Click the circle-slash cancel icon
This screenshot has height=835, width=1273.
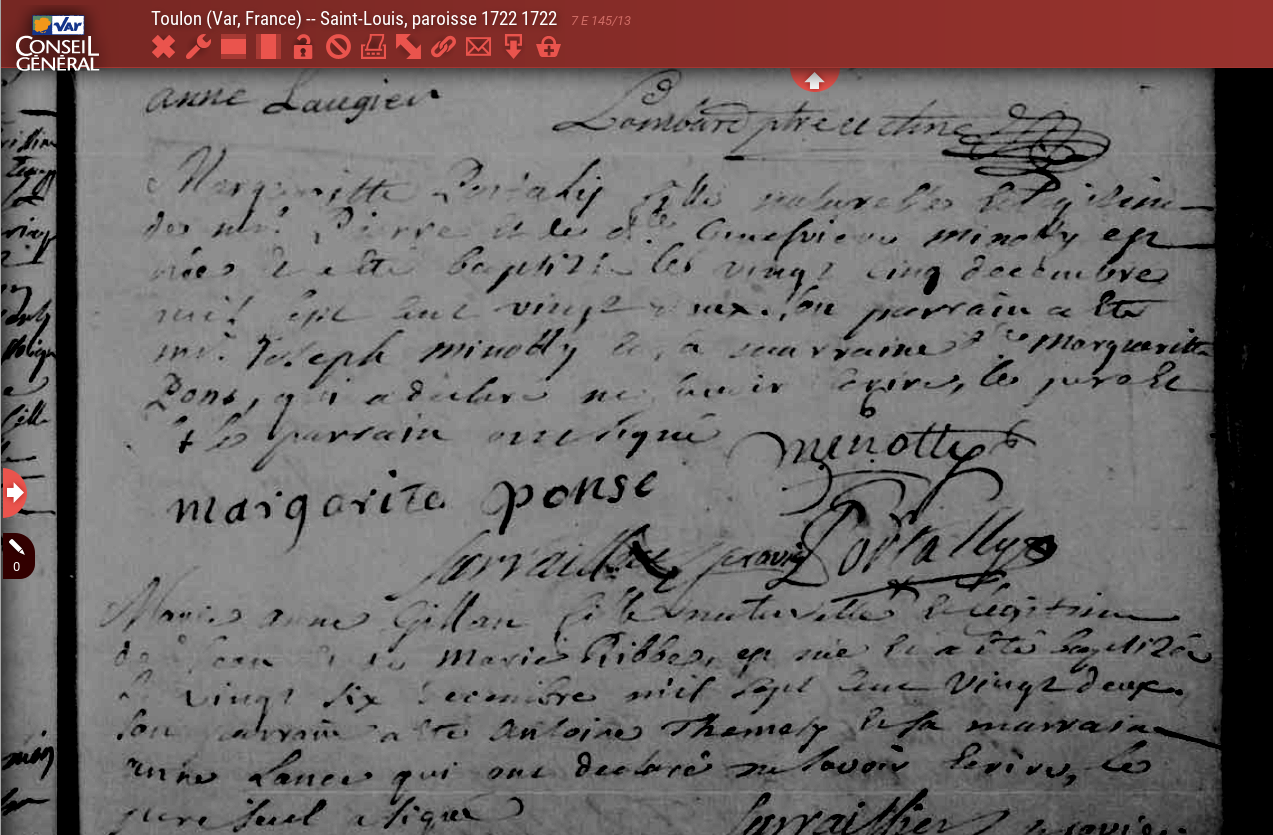tap(338, 47)
